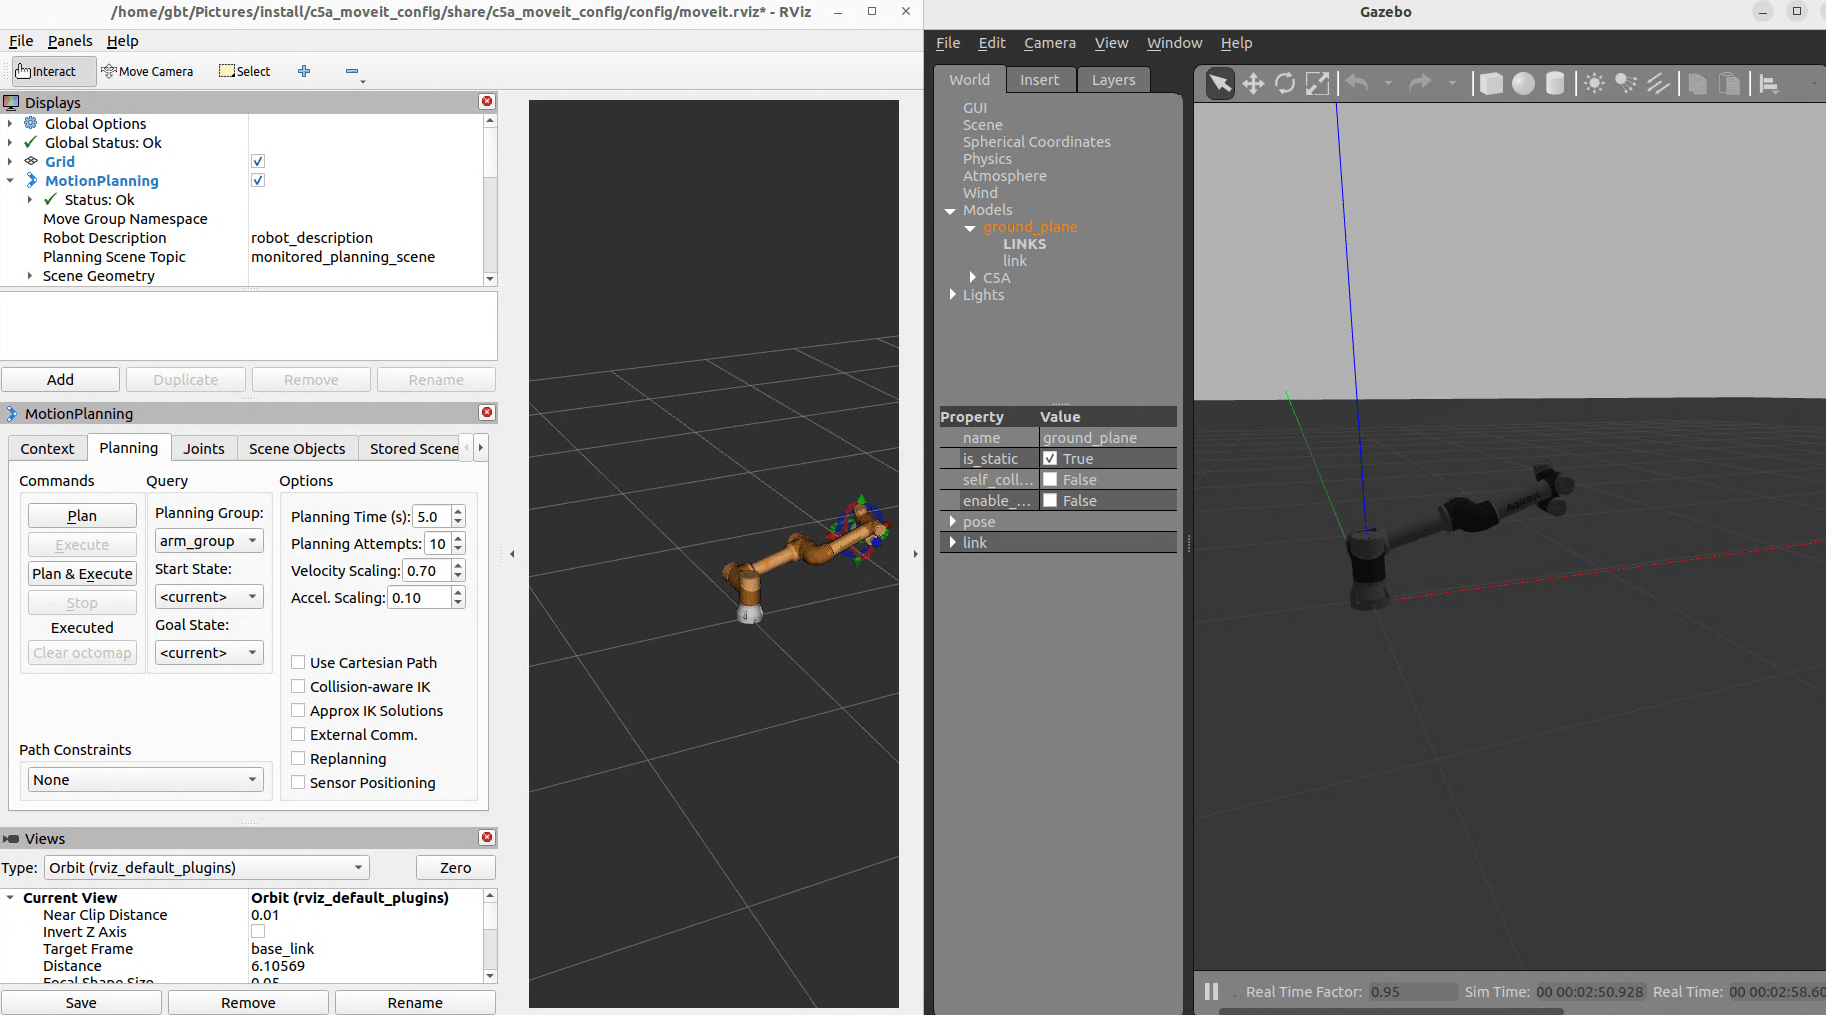Click the Velocity Scaling input field
The image size is (1826, 1015).
tap(424, 571)
